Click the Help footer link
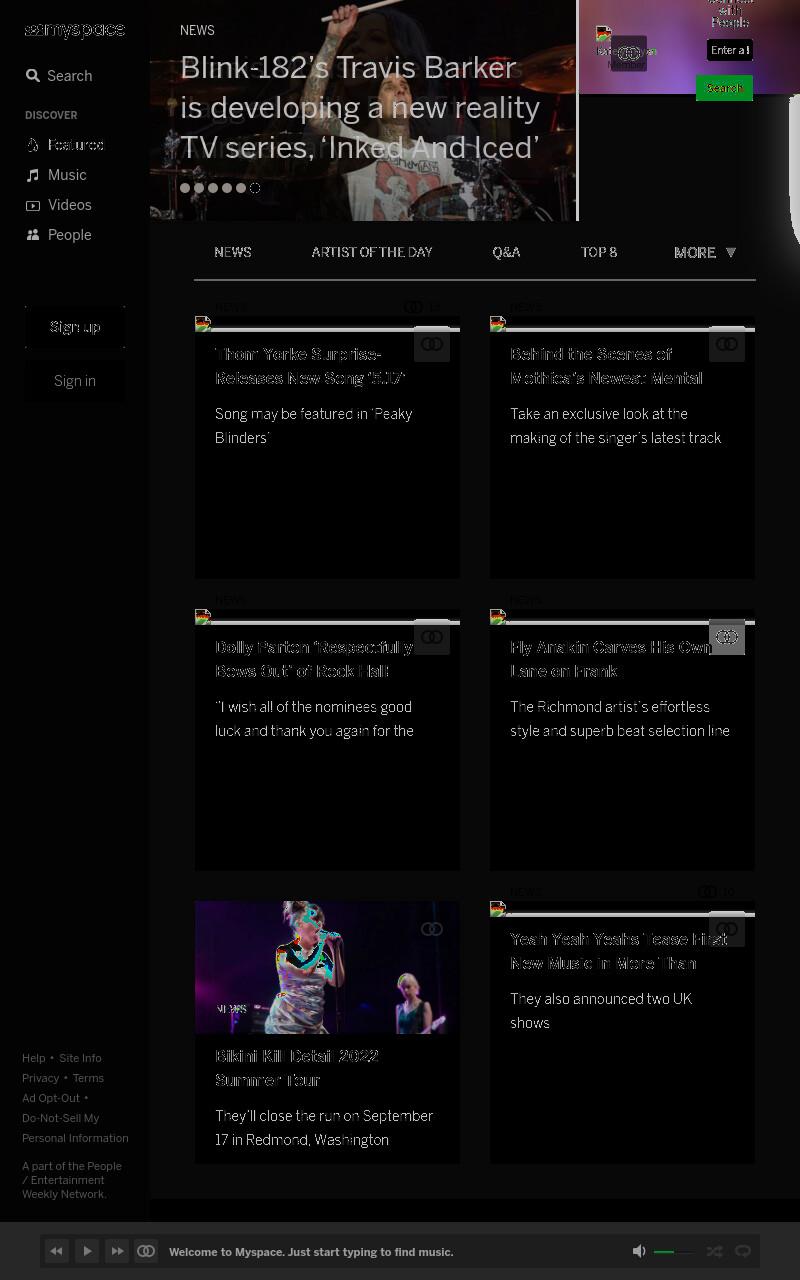 [x=34, y=1058]
